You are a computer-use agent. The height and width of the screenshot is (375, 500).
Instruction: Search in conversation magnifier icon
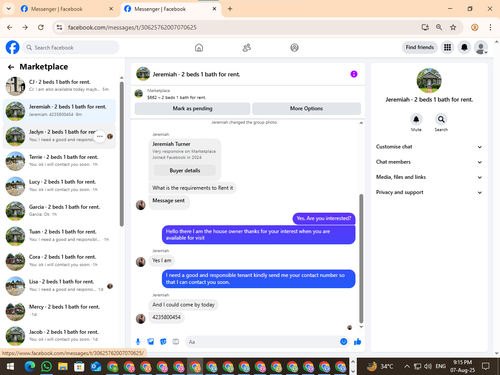441,119
